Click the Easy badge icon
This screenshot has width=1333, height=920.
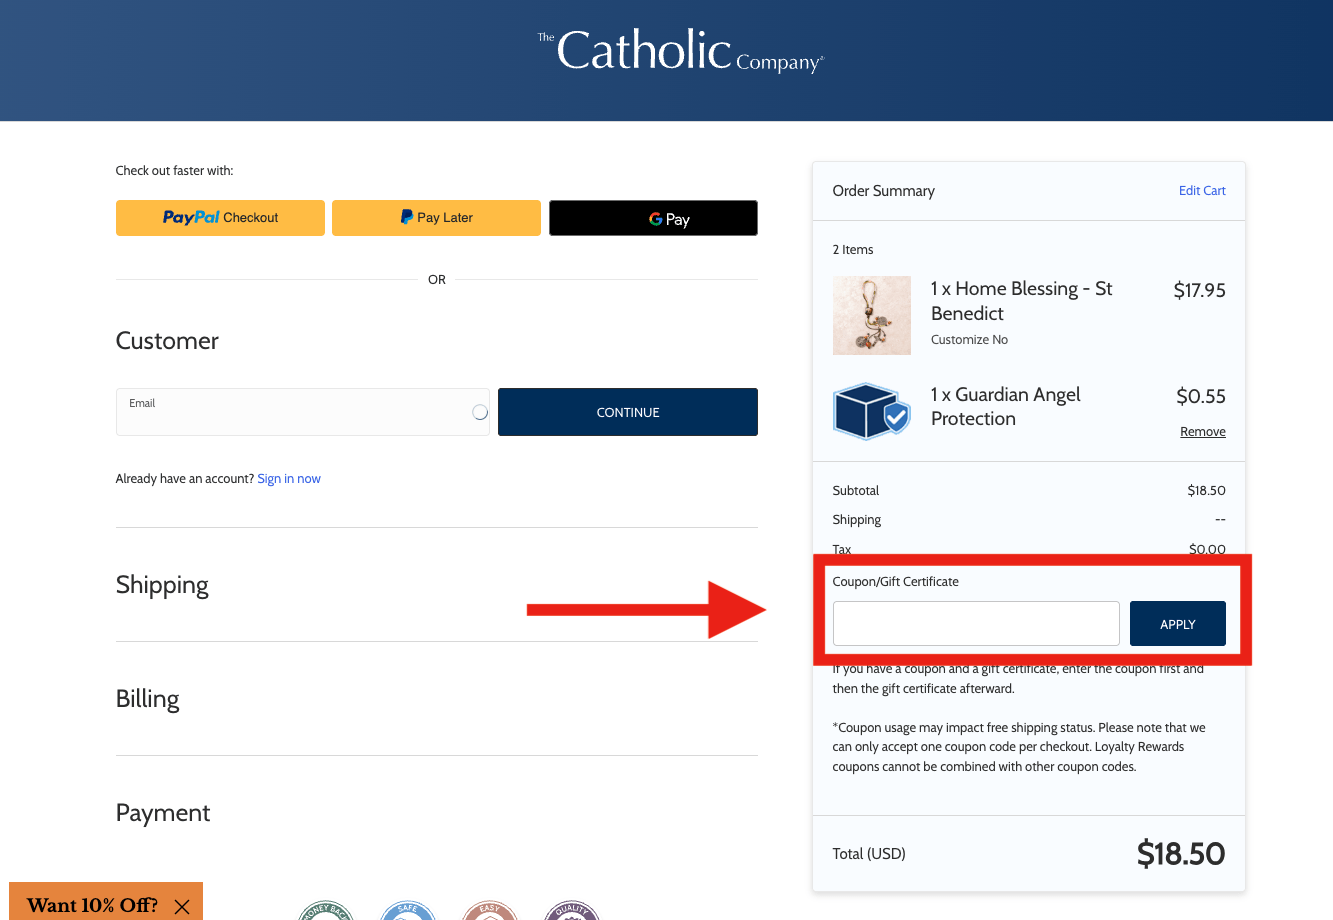click(x=490, y=910)
